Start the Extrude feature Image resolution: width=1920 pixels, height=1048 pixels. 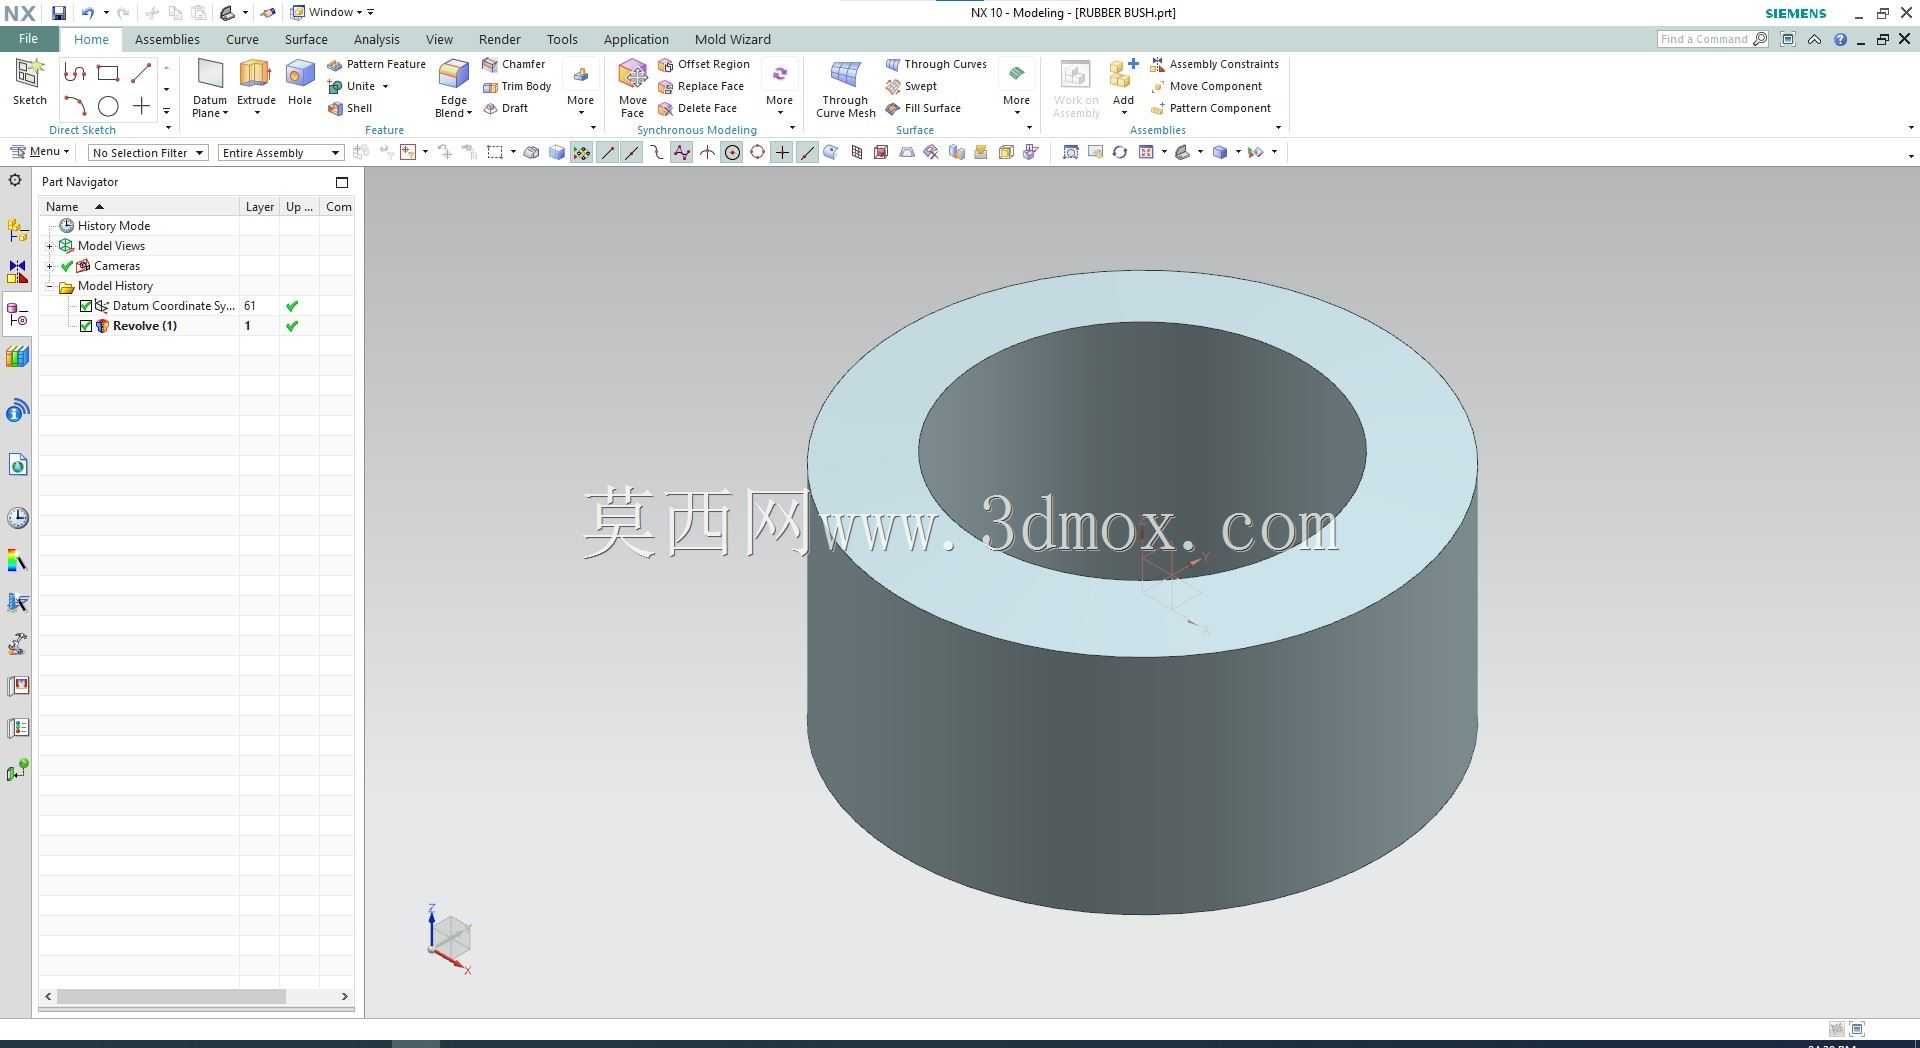click(x=256, y=80)
